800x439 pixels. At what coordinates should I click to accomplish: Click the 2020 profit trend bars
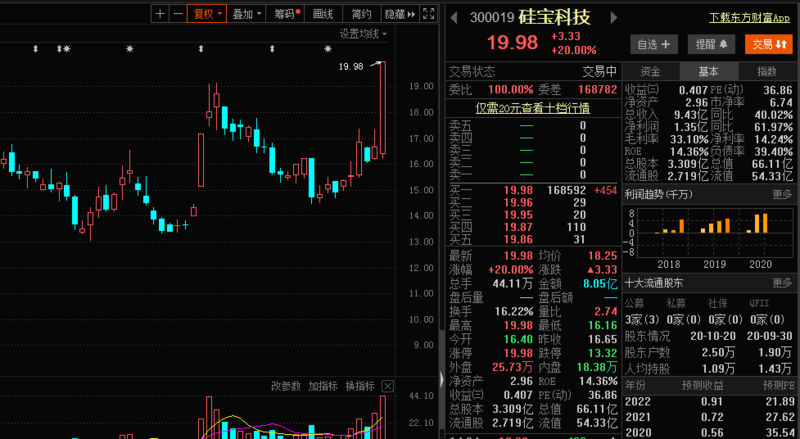click(758, 224)
